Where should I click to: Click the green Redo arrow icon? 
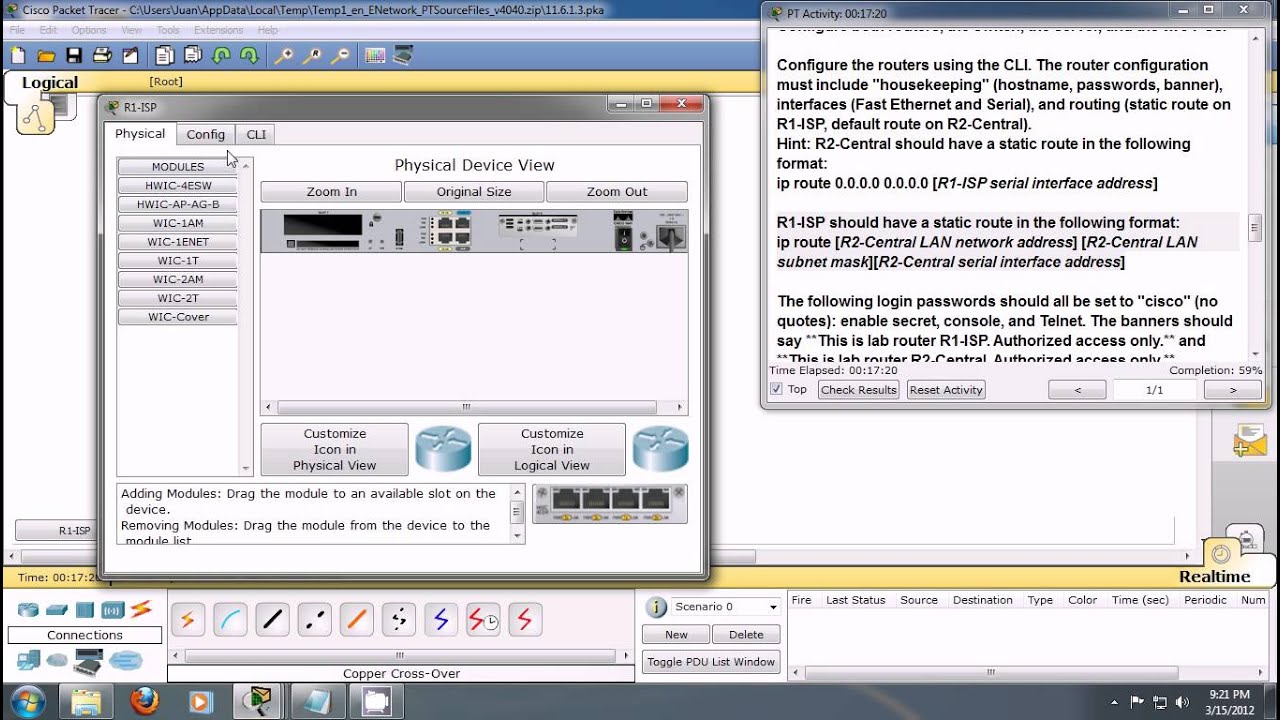(249, 56)
